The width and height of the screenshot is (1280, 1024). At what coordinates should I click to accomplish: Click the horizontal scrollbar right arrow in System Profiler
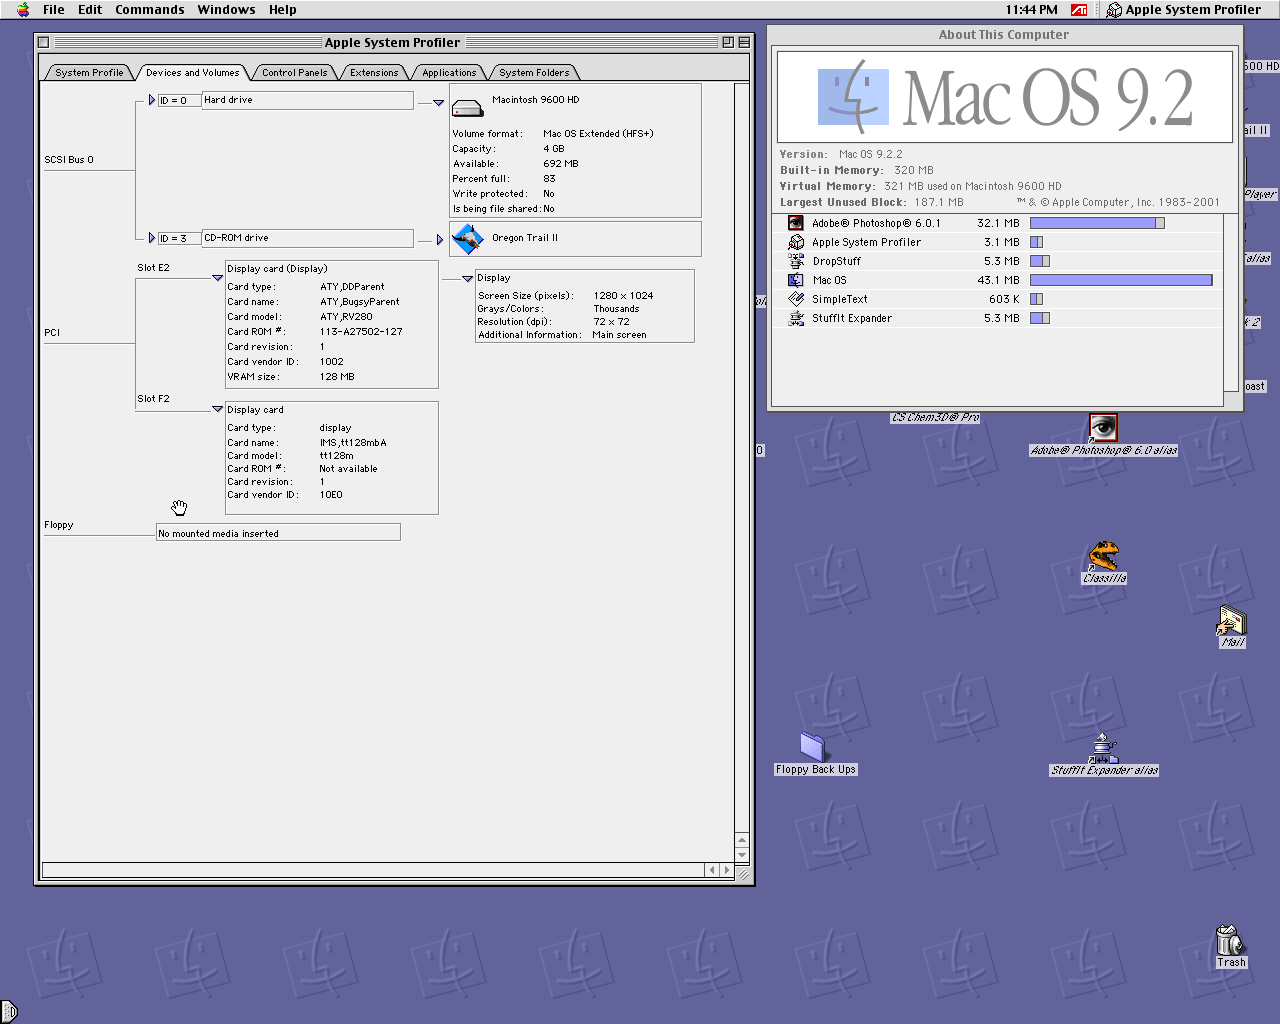click(x=726, y=870)
